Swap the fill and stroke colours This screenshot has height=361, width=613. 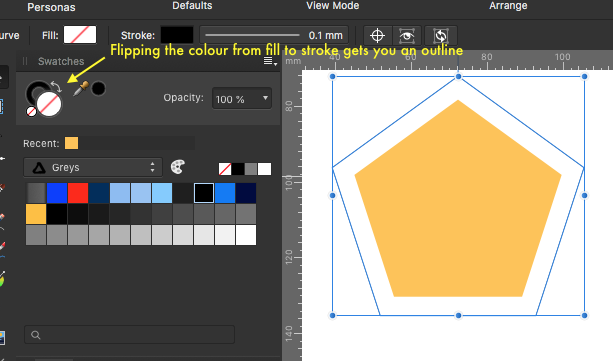(56, 86)
